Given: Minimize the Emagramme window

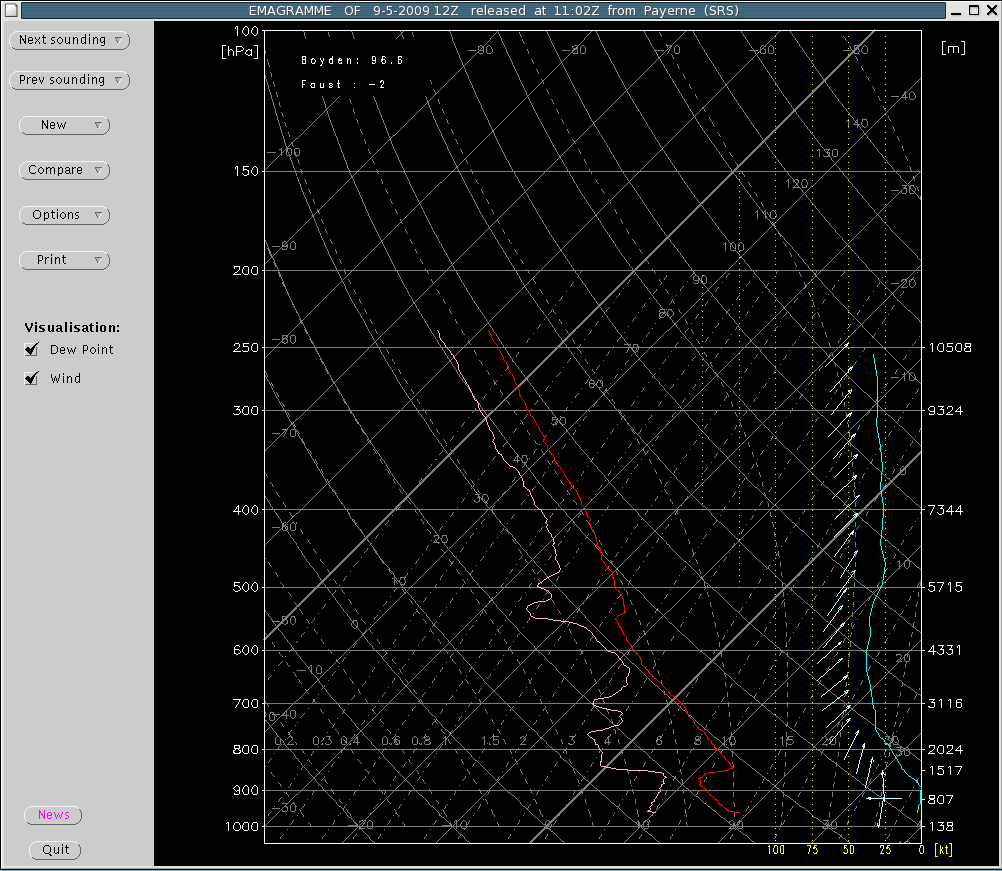Looking at the screenshot, I should pos(956,11).
